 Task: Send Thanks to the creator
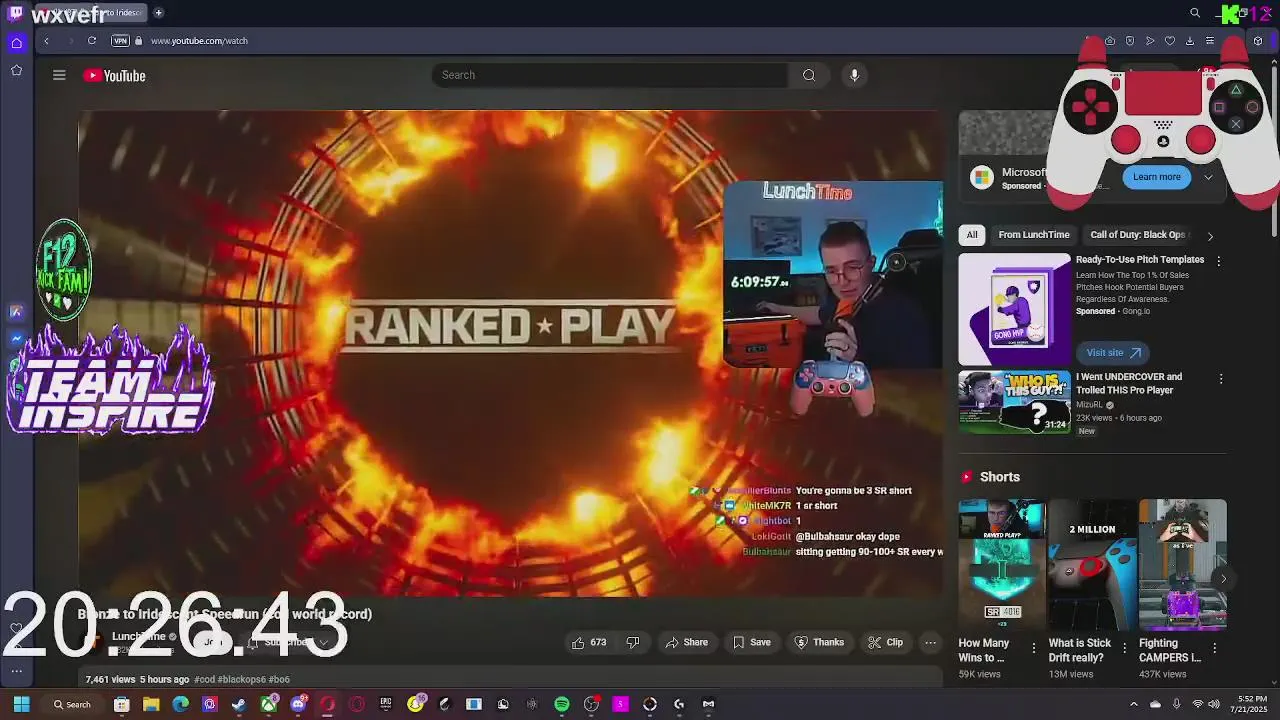point(819,642)
